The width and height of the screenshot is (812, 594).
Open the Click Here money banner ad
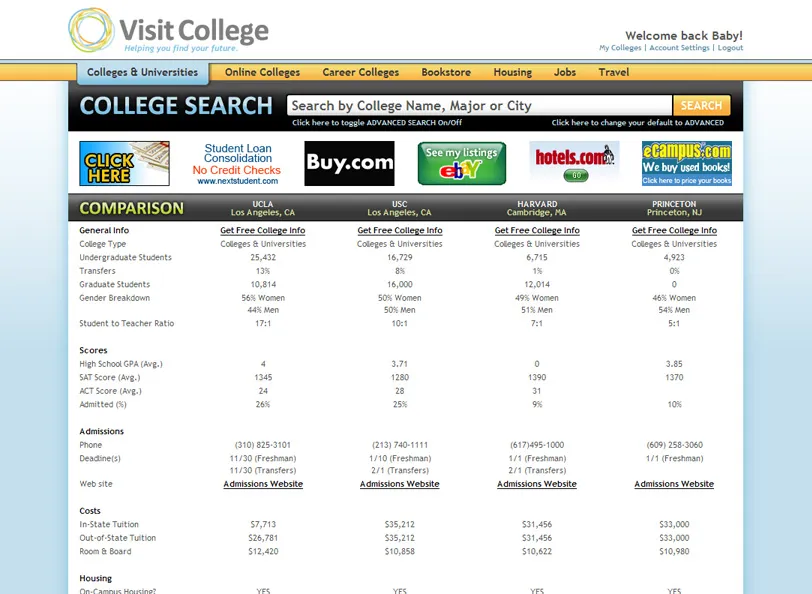pyautogui.click(x=124, y=164)
